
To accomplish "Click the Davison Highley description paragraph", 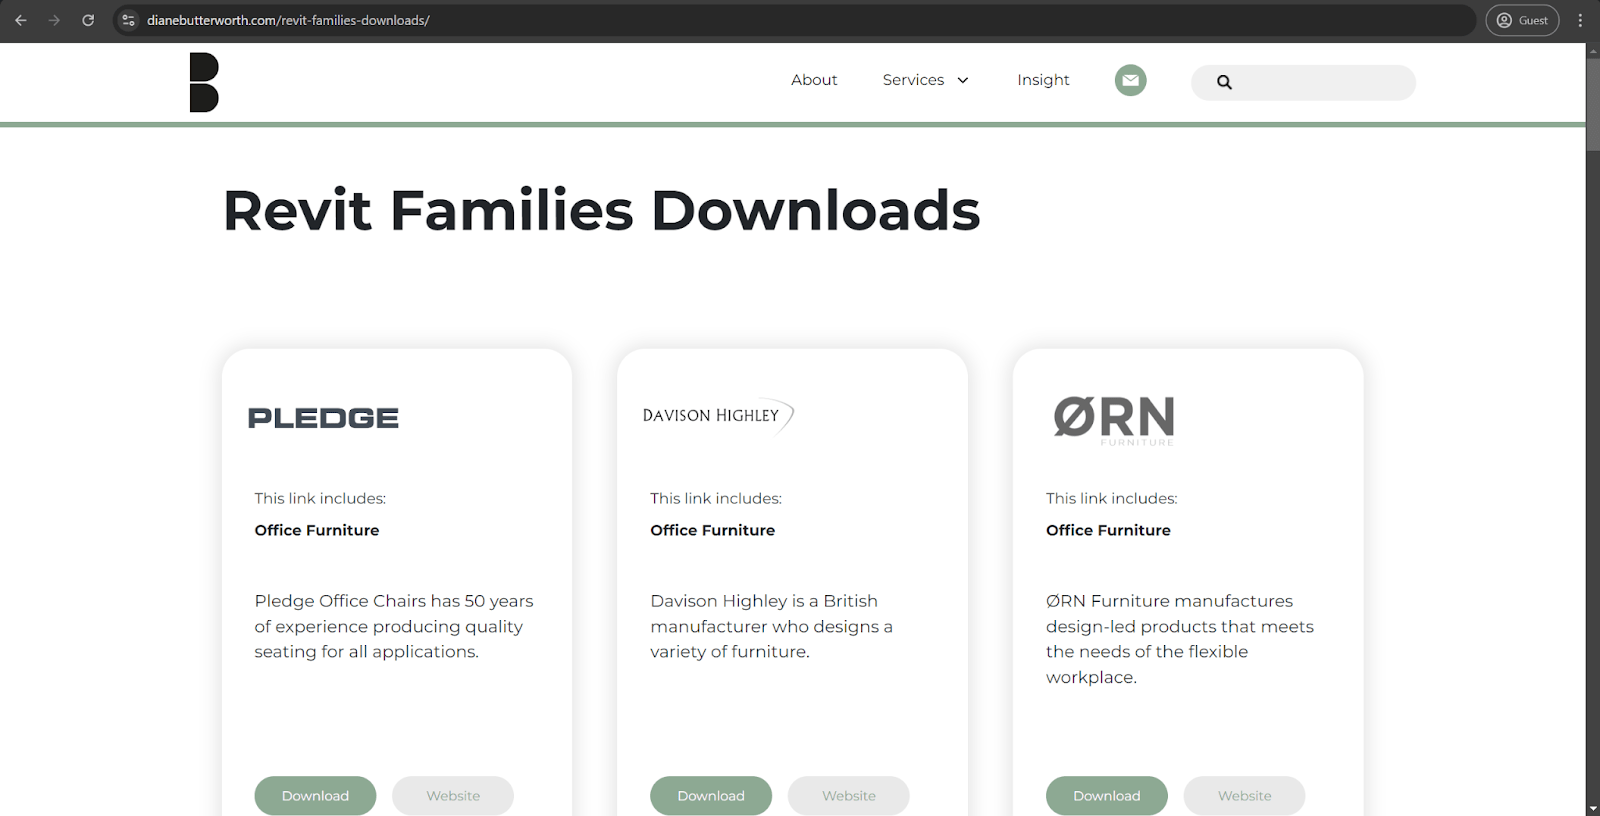I will (771, 626).
